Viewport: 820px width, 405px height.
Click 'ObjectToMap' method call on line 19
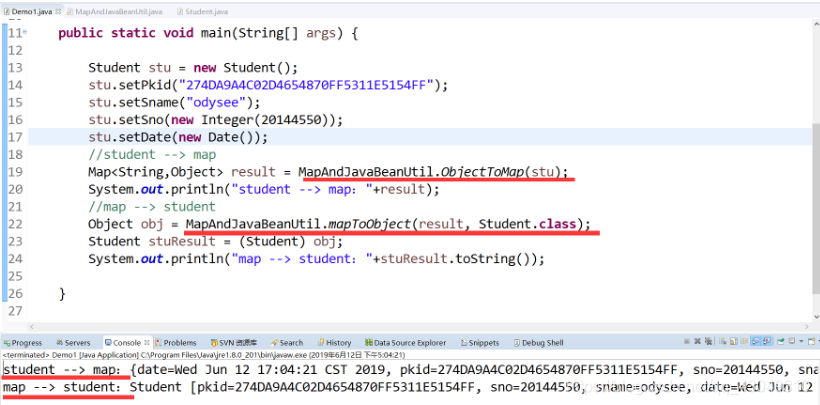(483, 172)
